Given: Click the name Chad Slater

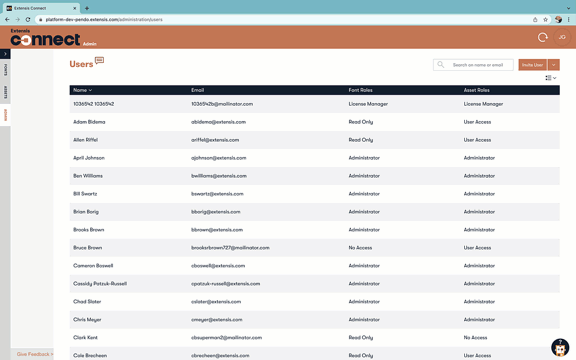Looking at the screenshot, I should (x=87, y=302).
